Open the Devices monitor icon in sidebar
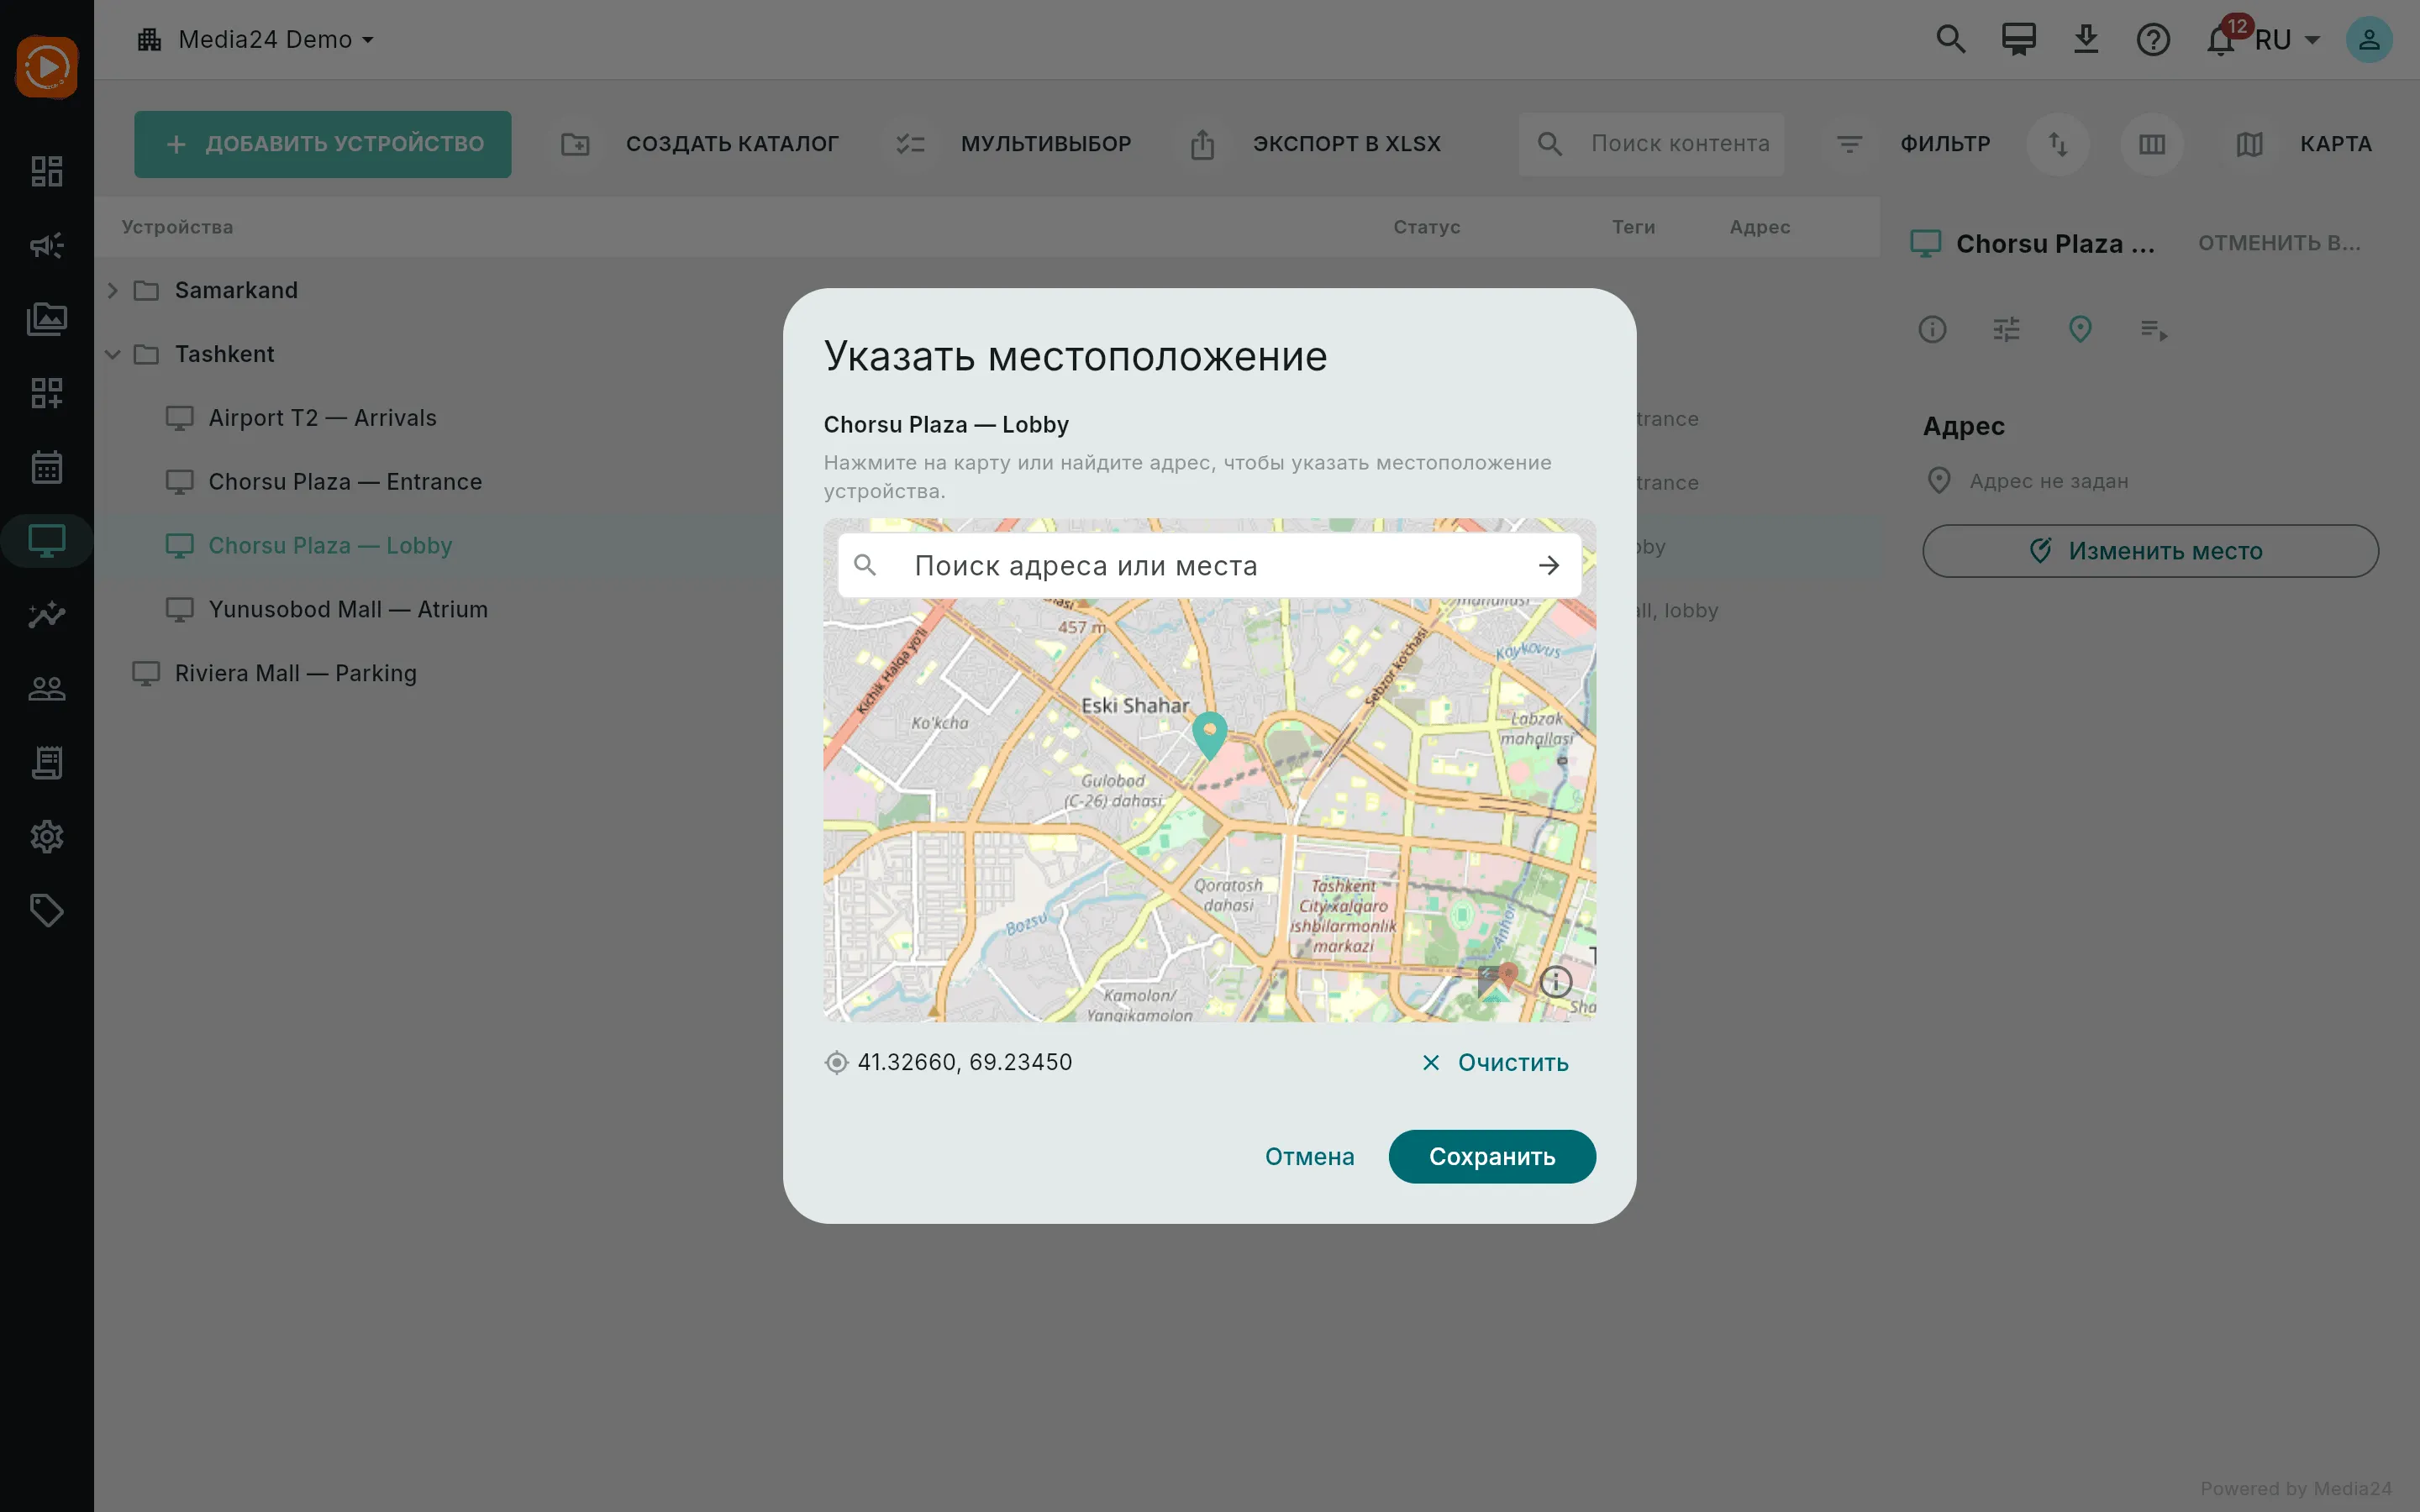The width and height of the screenshot is (2420, 1512). coord(47,541)
